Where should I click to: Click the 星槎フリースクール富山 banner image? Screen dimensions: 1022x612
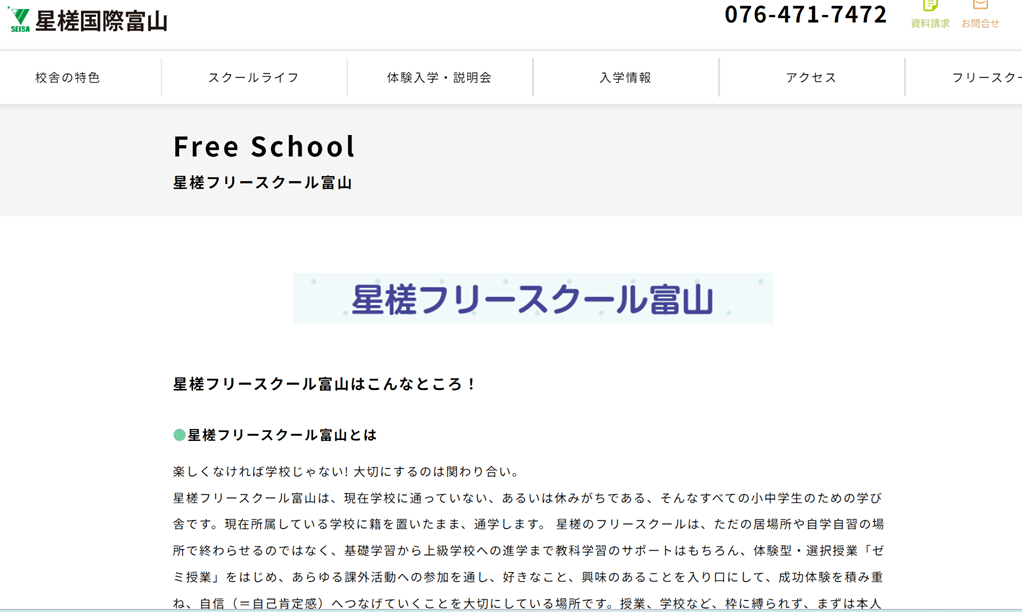pyautogui.click(x=533, y=299)
